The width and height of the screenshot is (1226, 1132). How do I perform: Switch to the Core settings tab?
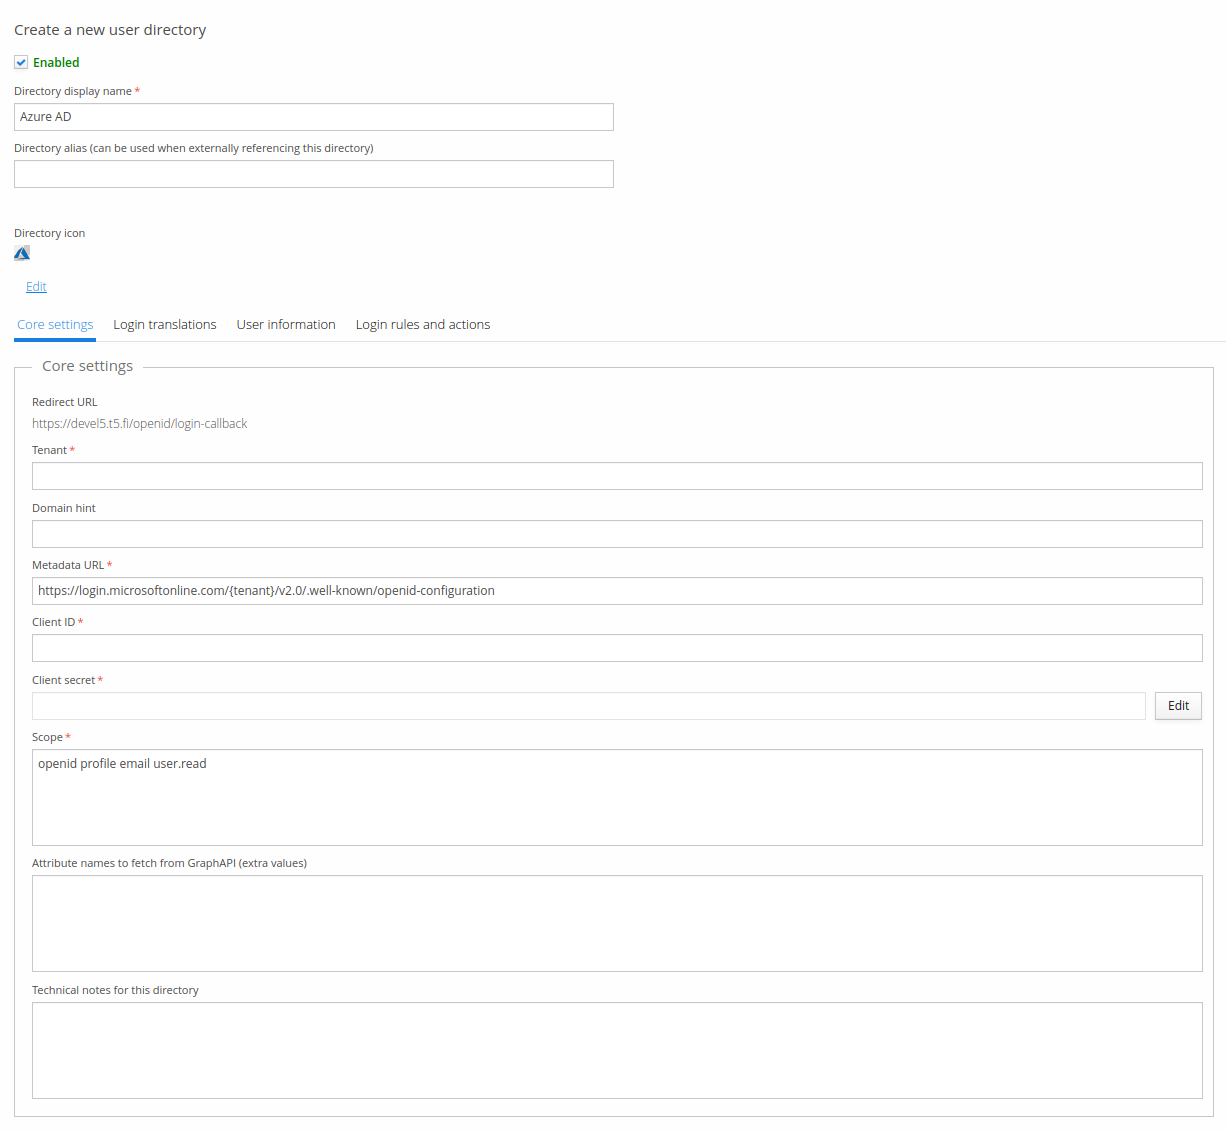coord(55,324)
